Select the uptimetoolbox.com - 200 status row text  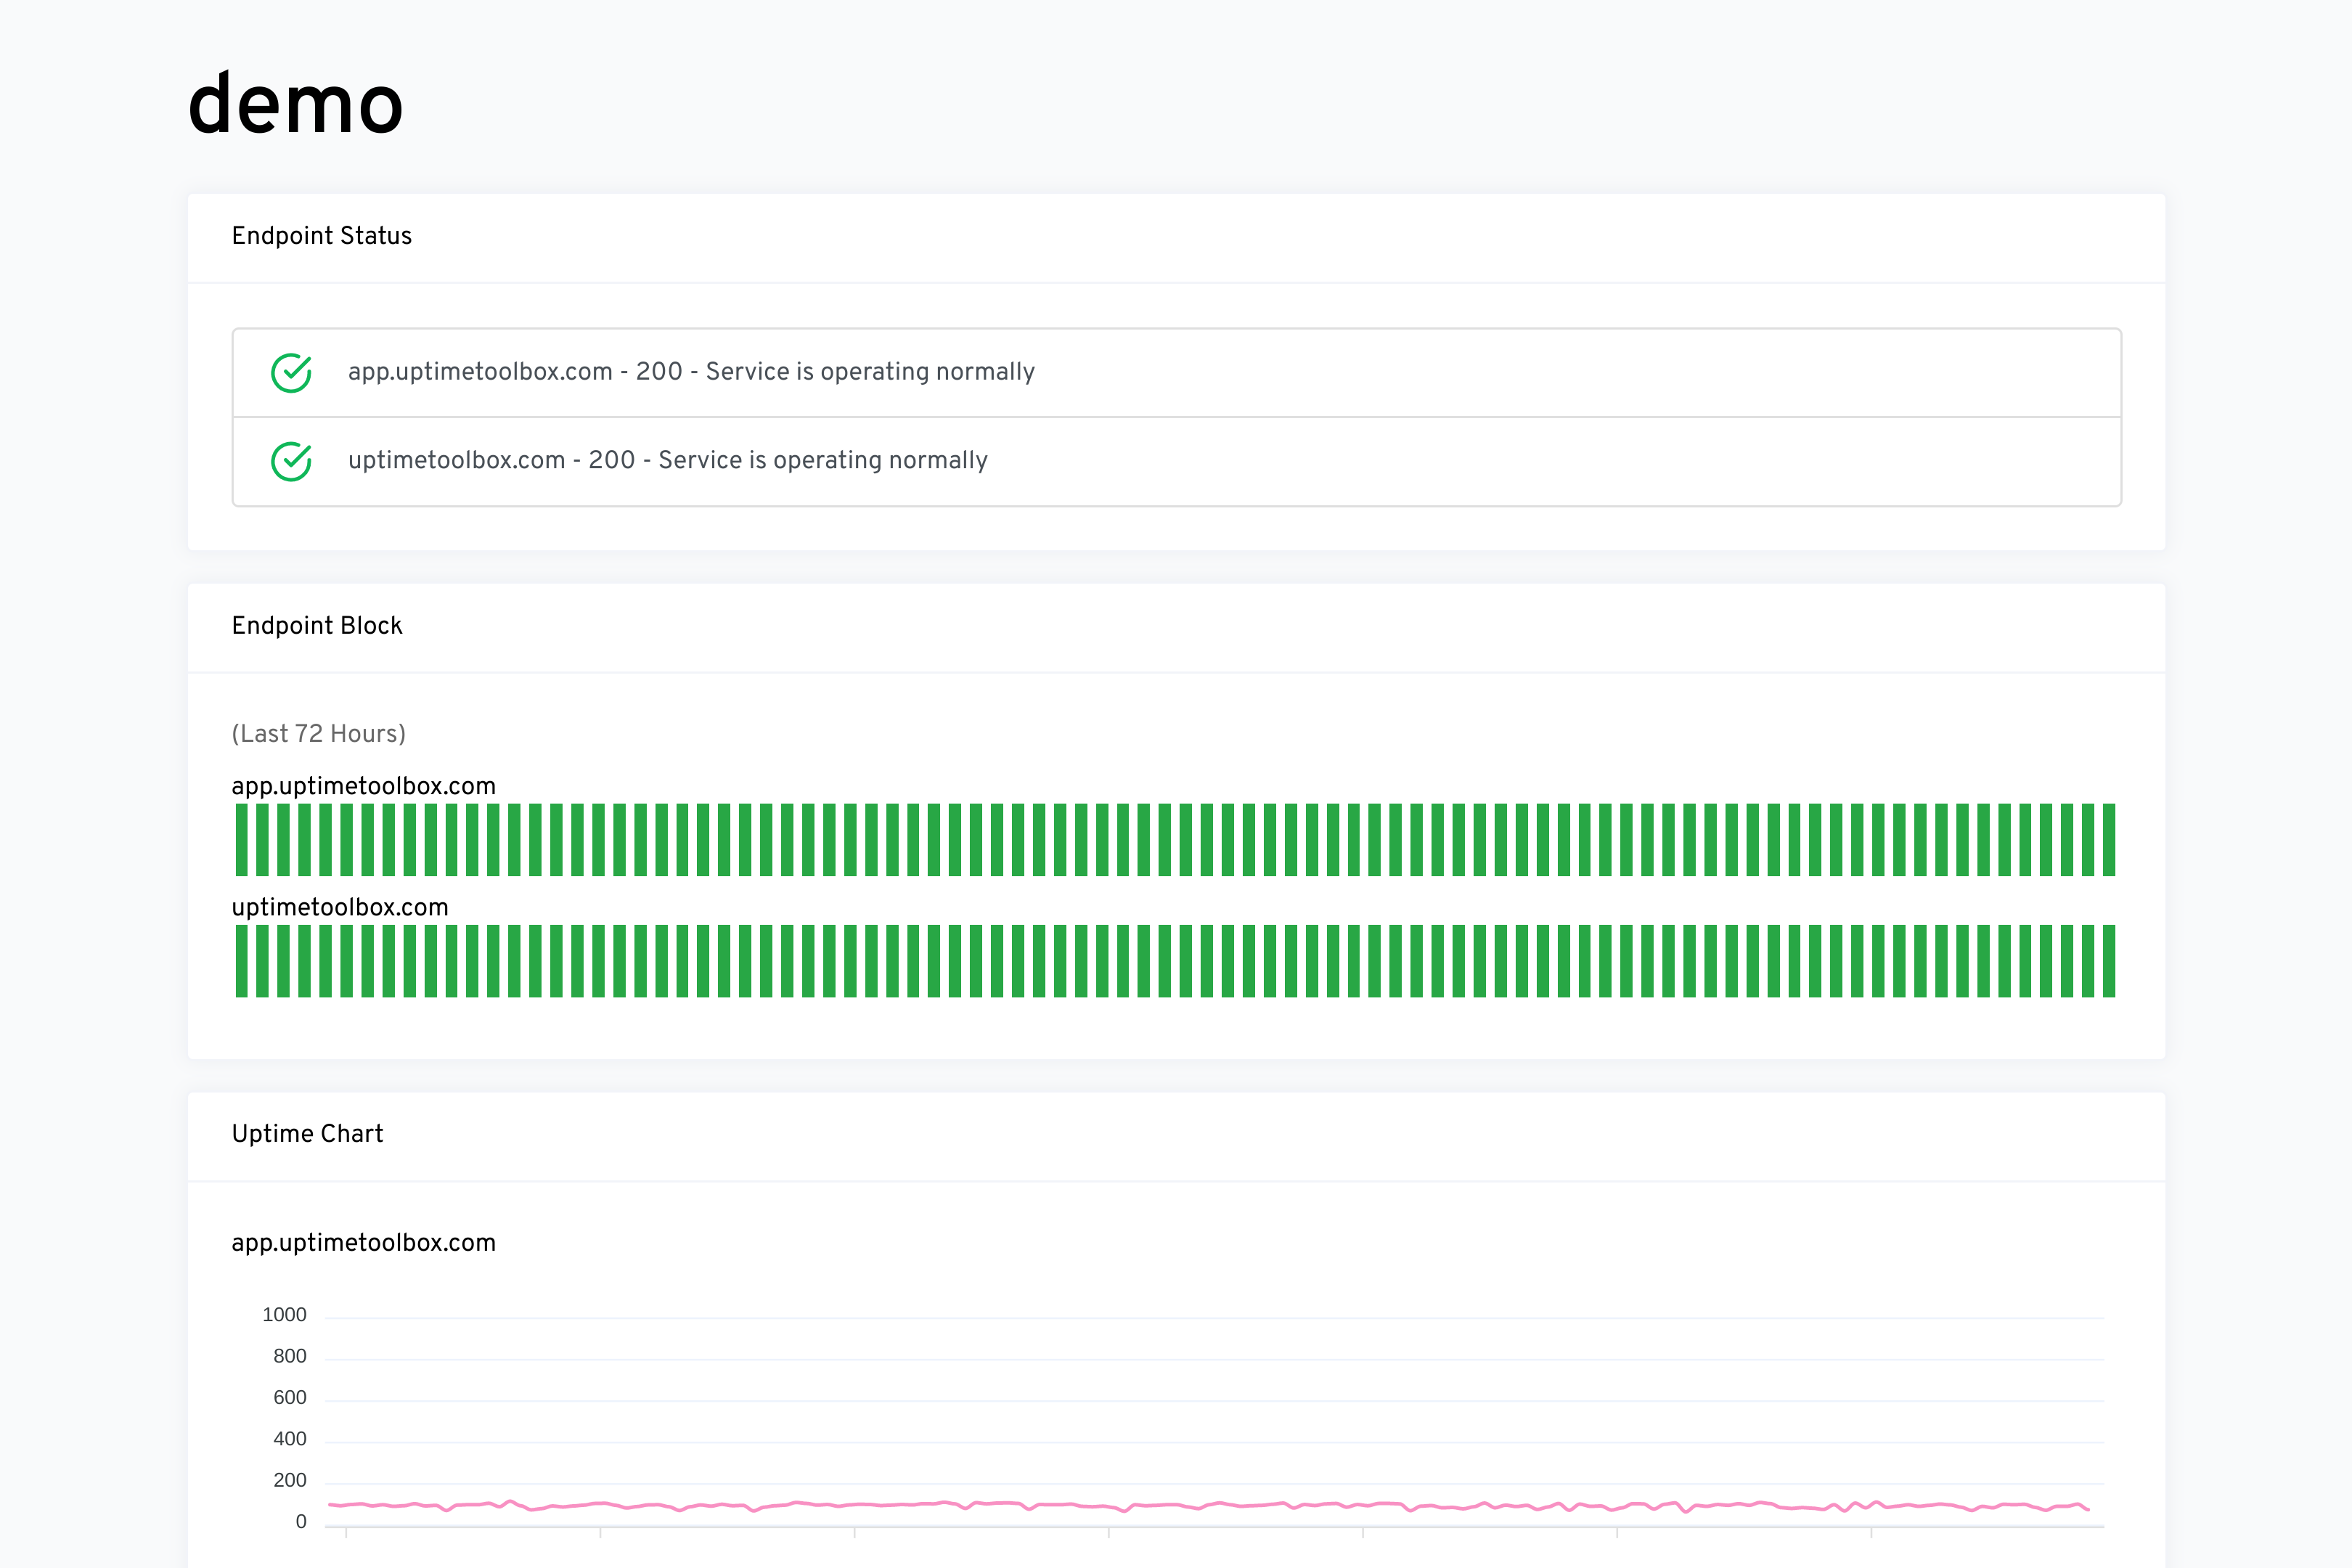(668, 460)
